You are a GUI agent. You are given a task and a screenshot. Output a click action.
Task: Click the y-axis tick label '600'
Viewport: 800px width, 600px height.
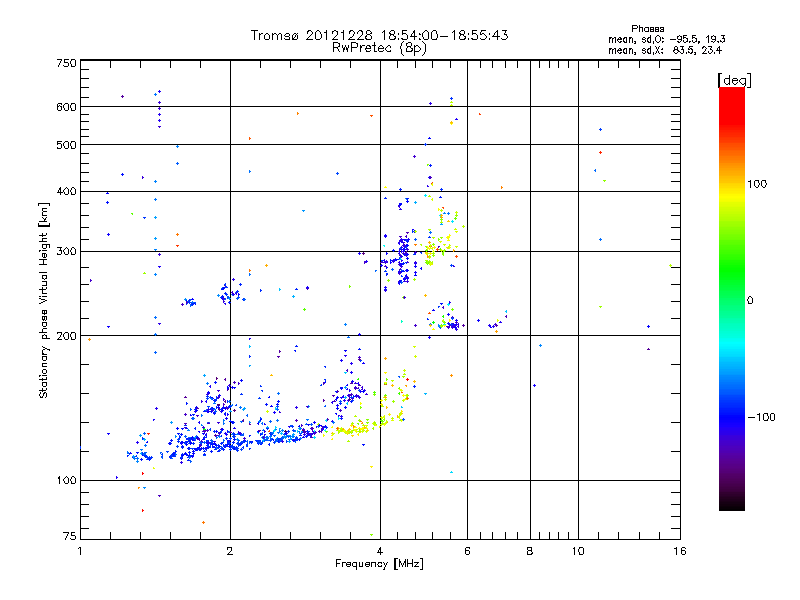pos(66,107)
